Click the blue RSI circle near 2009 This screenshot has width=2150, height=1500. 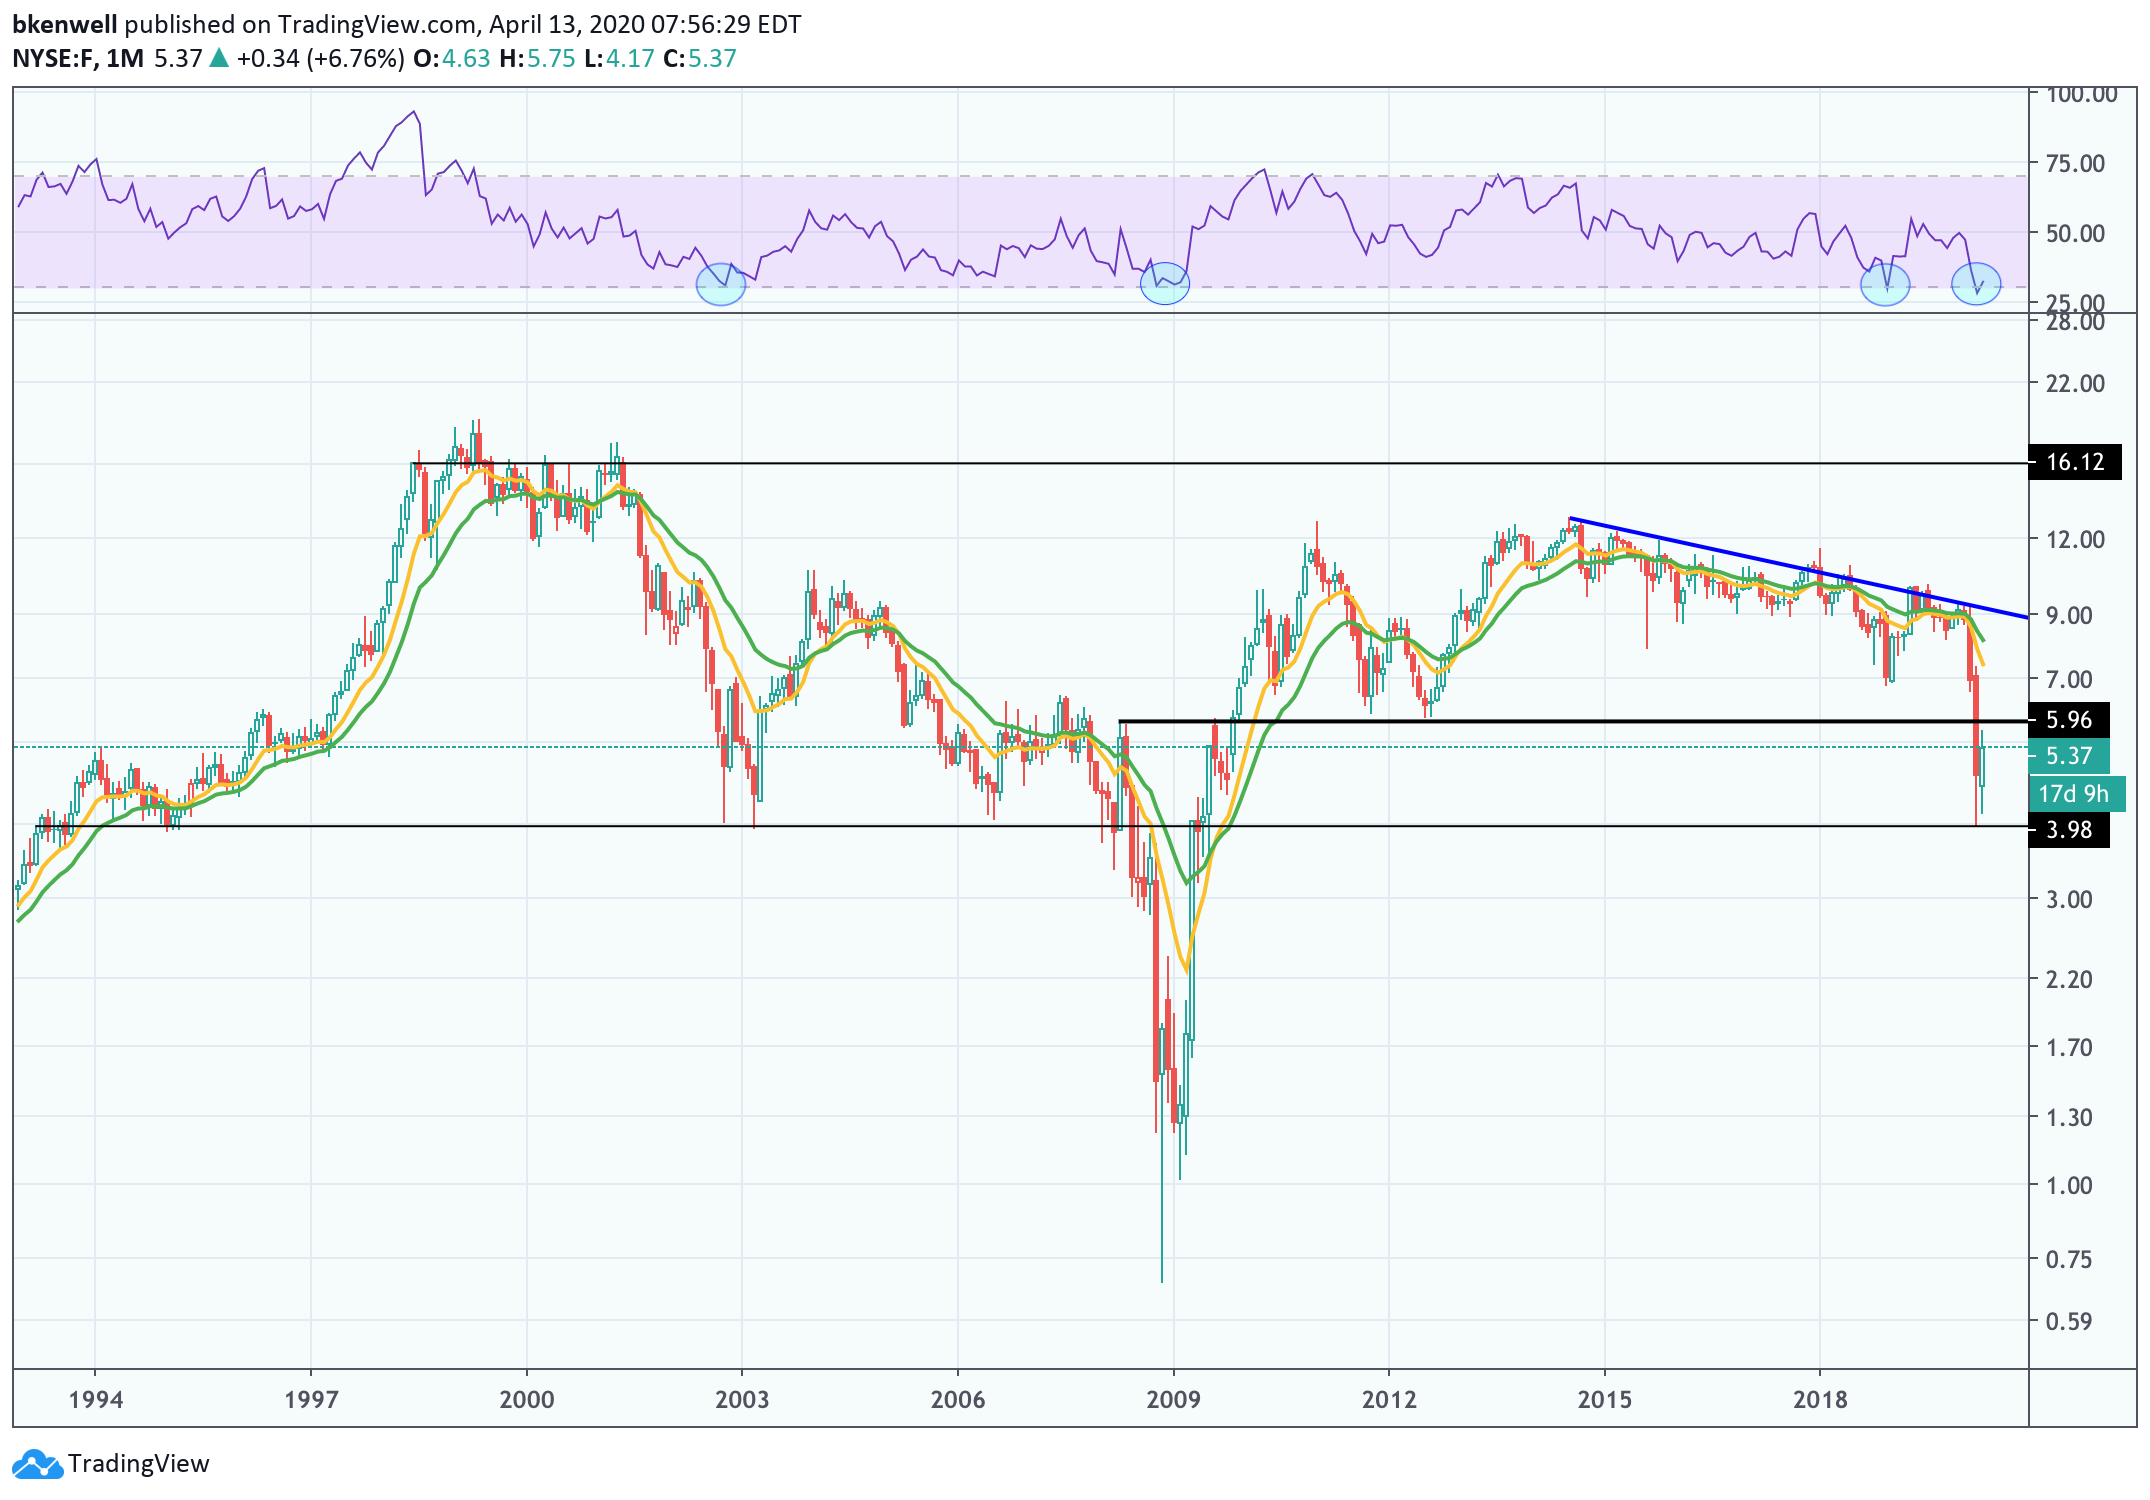click(1165, 284)
